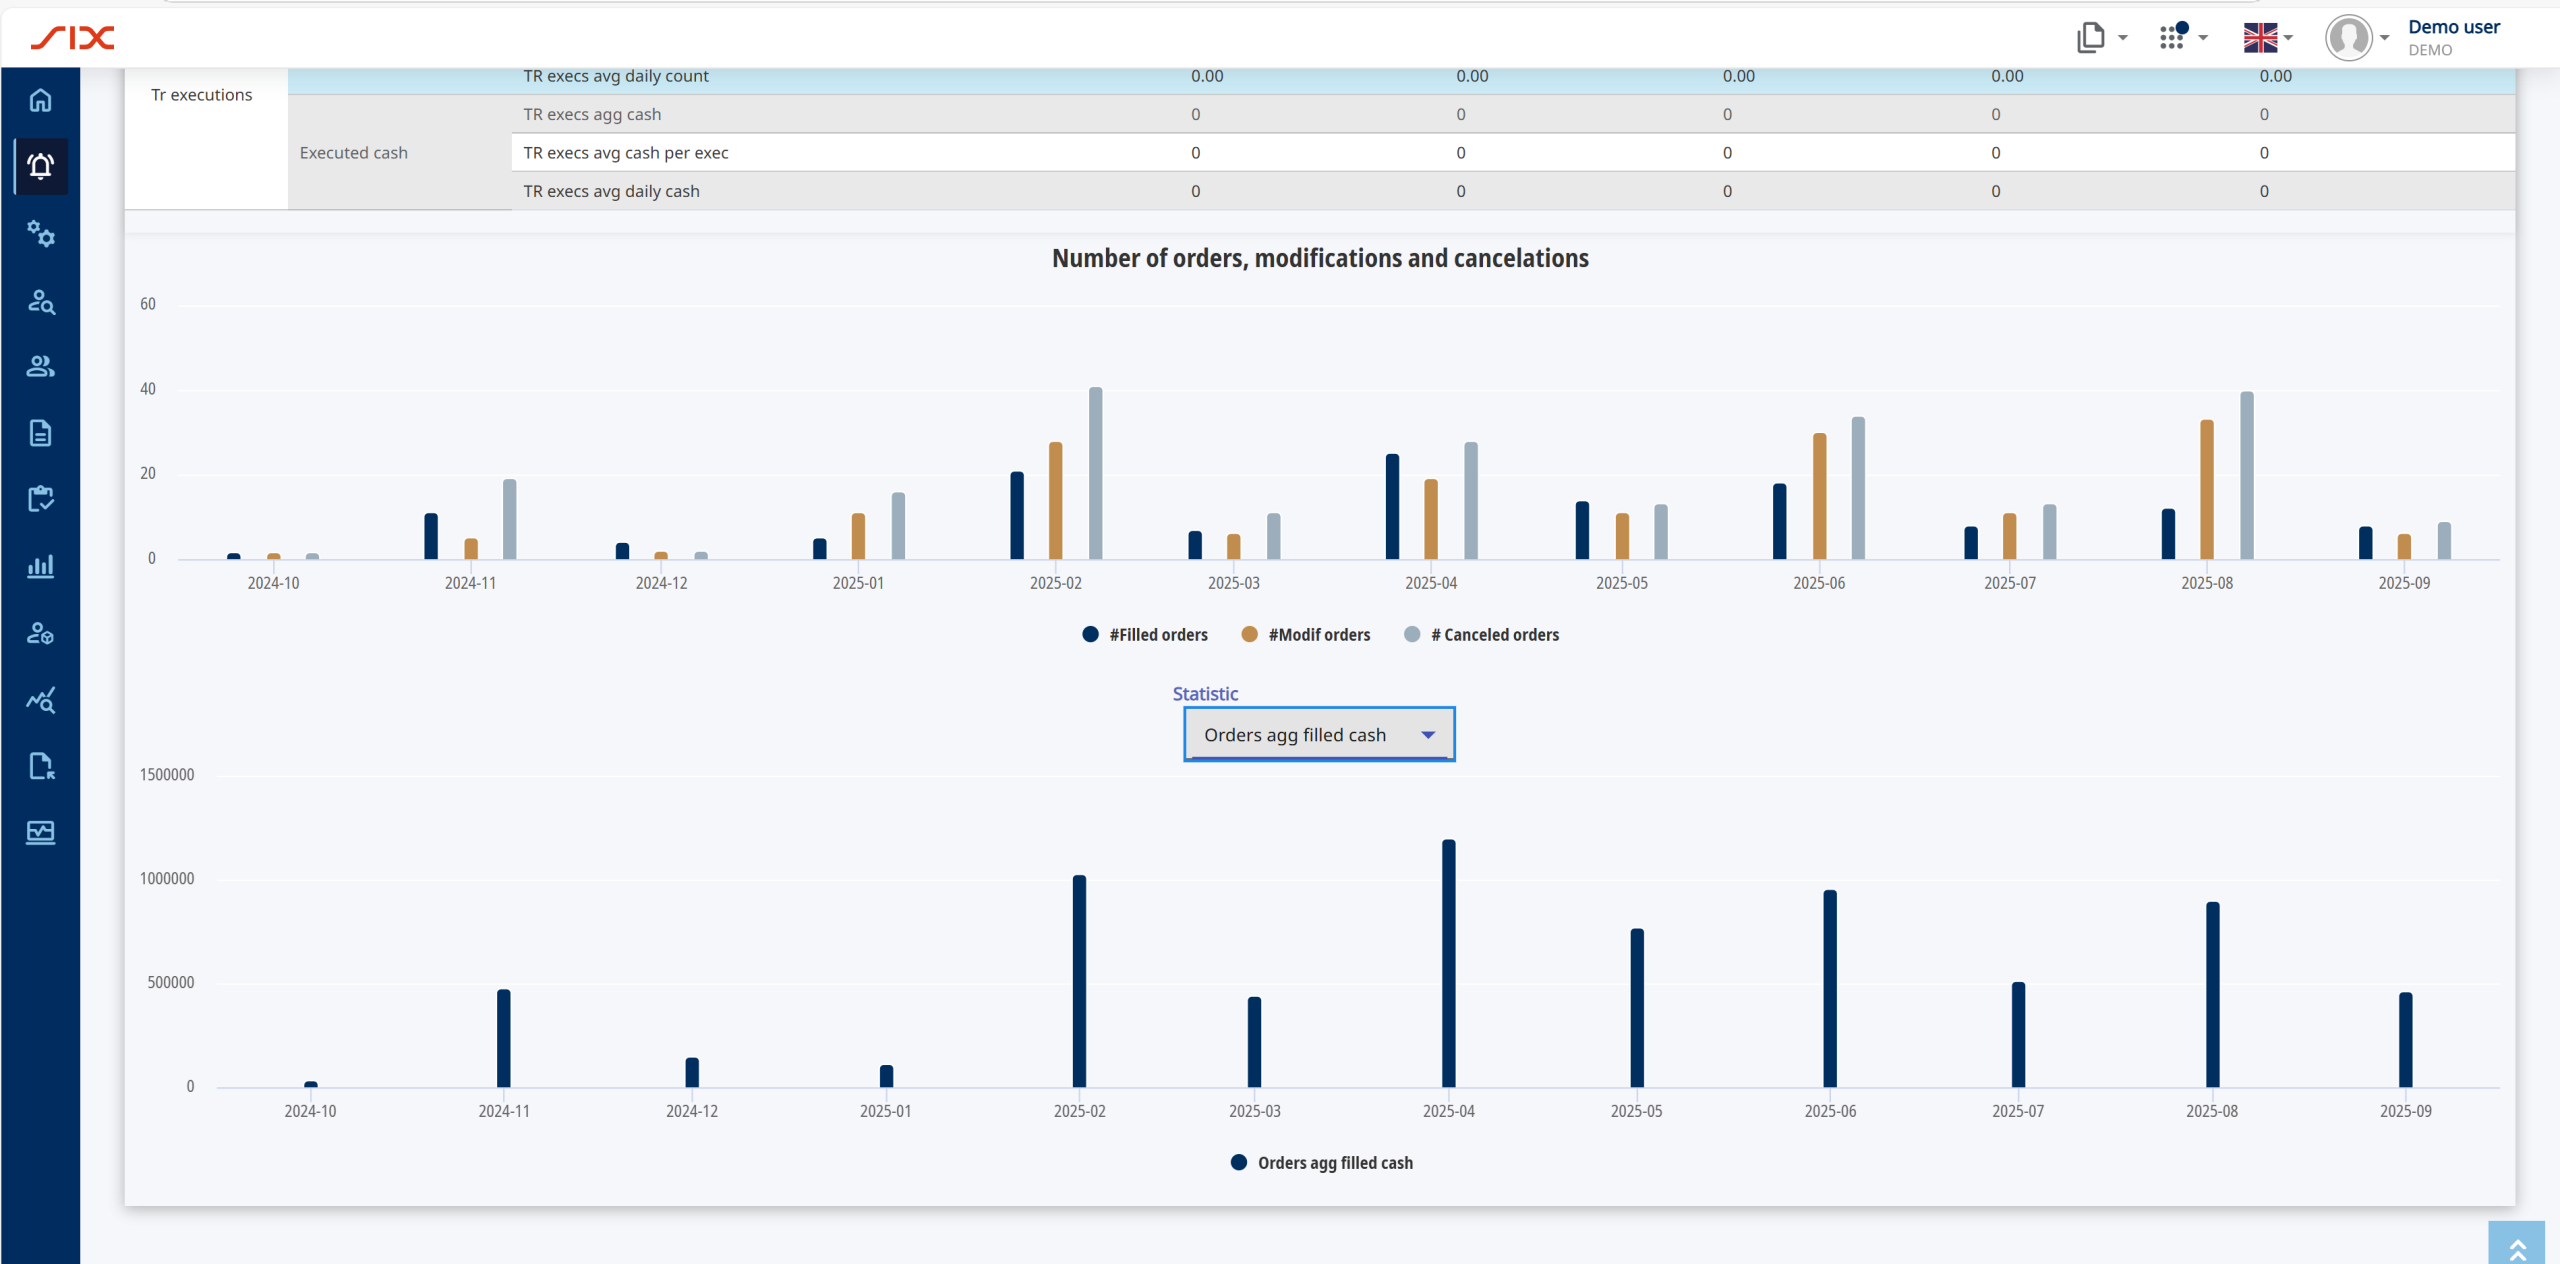Viewport: 2560px width, 1264px height.
Task: Open the Statistic dropdown selector
Action: (1318, 735)
